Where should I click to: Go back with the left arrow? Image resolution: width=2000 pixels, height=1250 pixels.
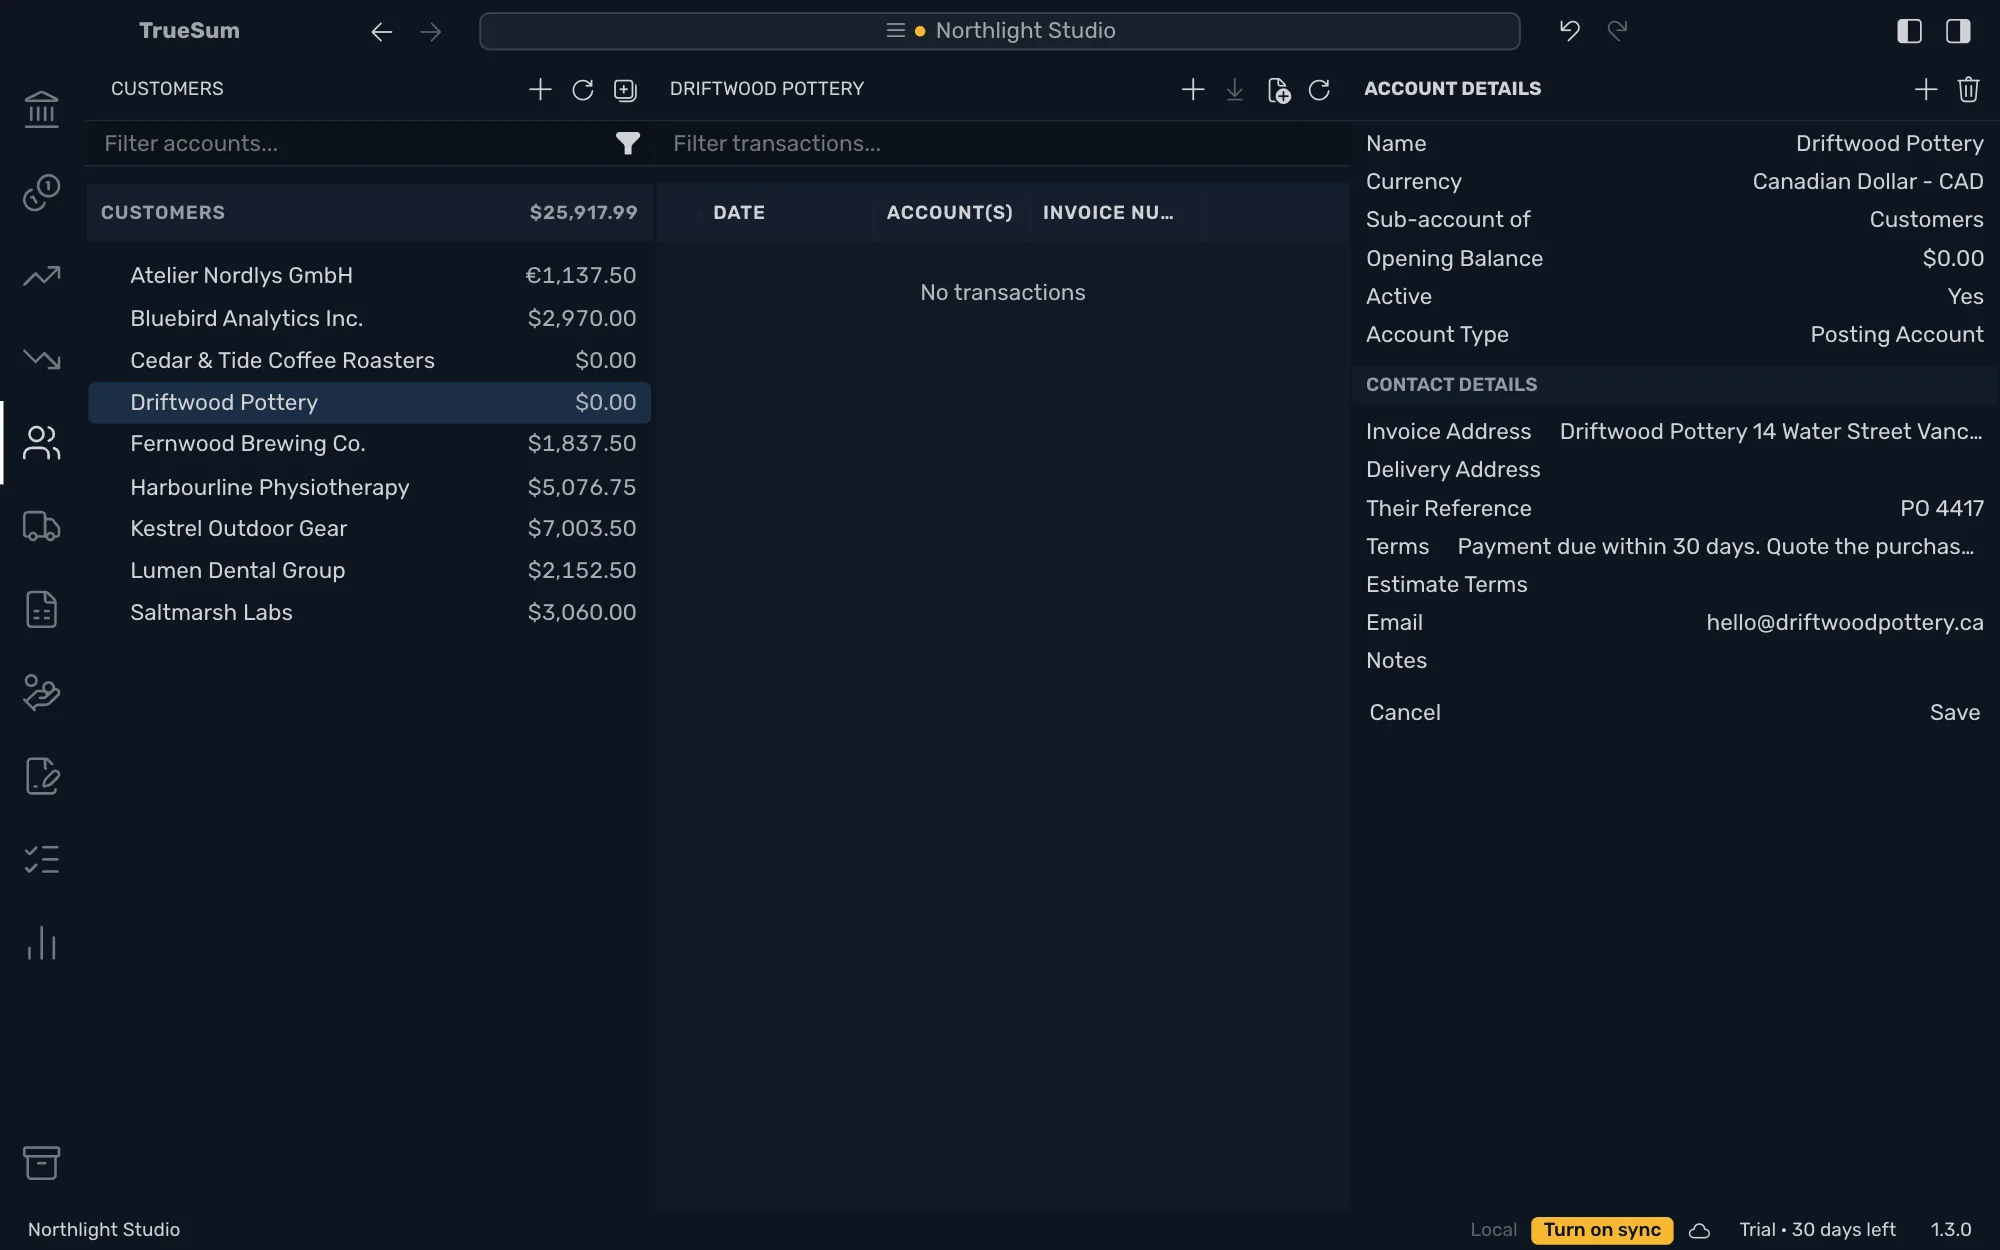pos(381,32)
